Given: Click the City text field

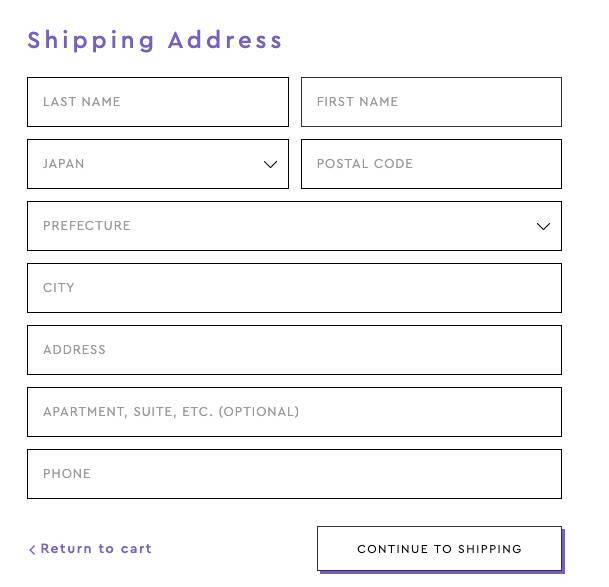Looking at the screenshot, I should [x=294, y=288].
